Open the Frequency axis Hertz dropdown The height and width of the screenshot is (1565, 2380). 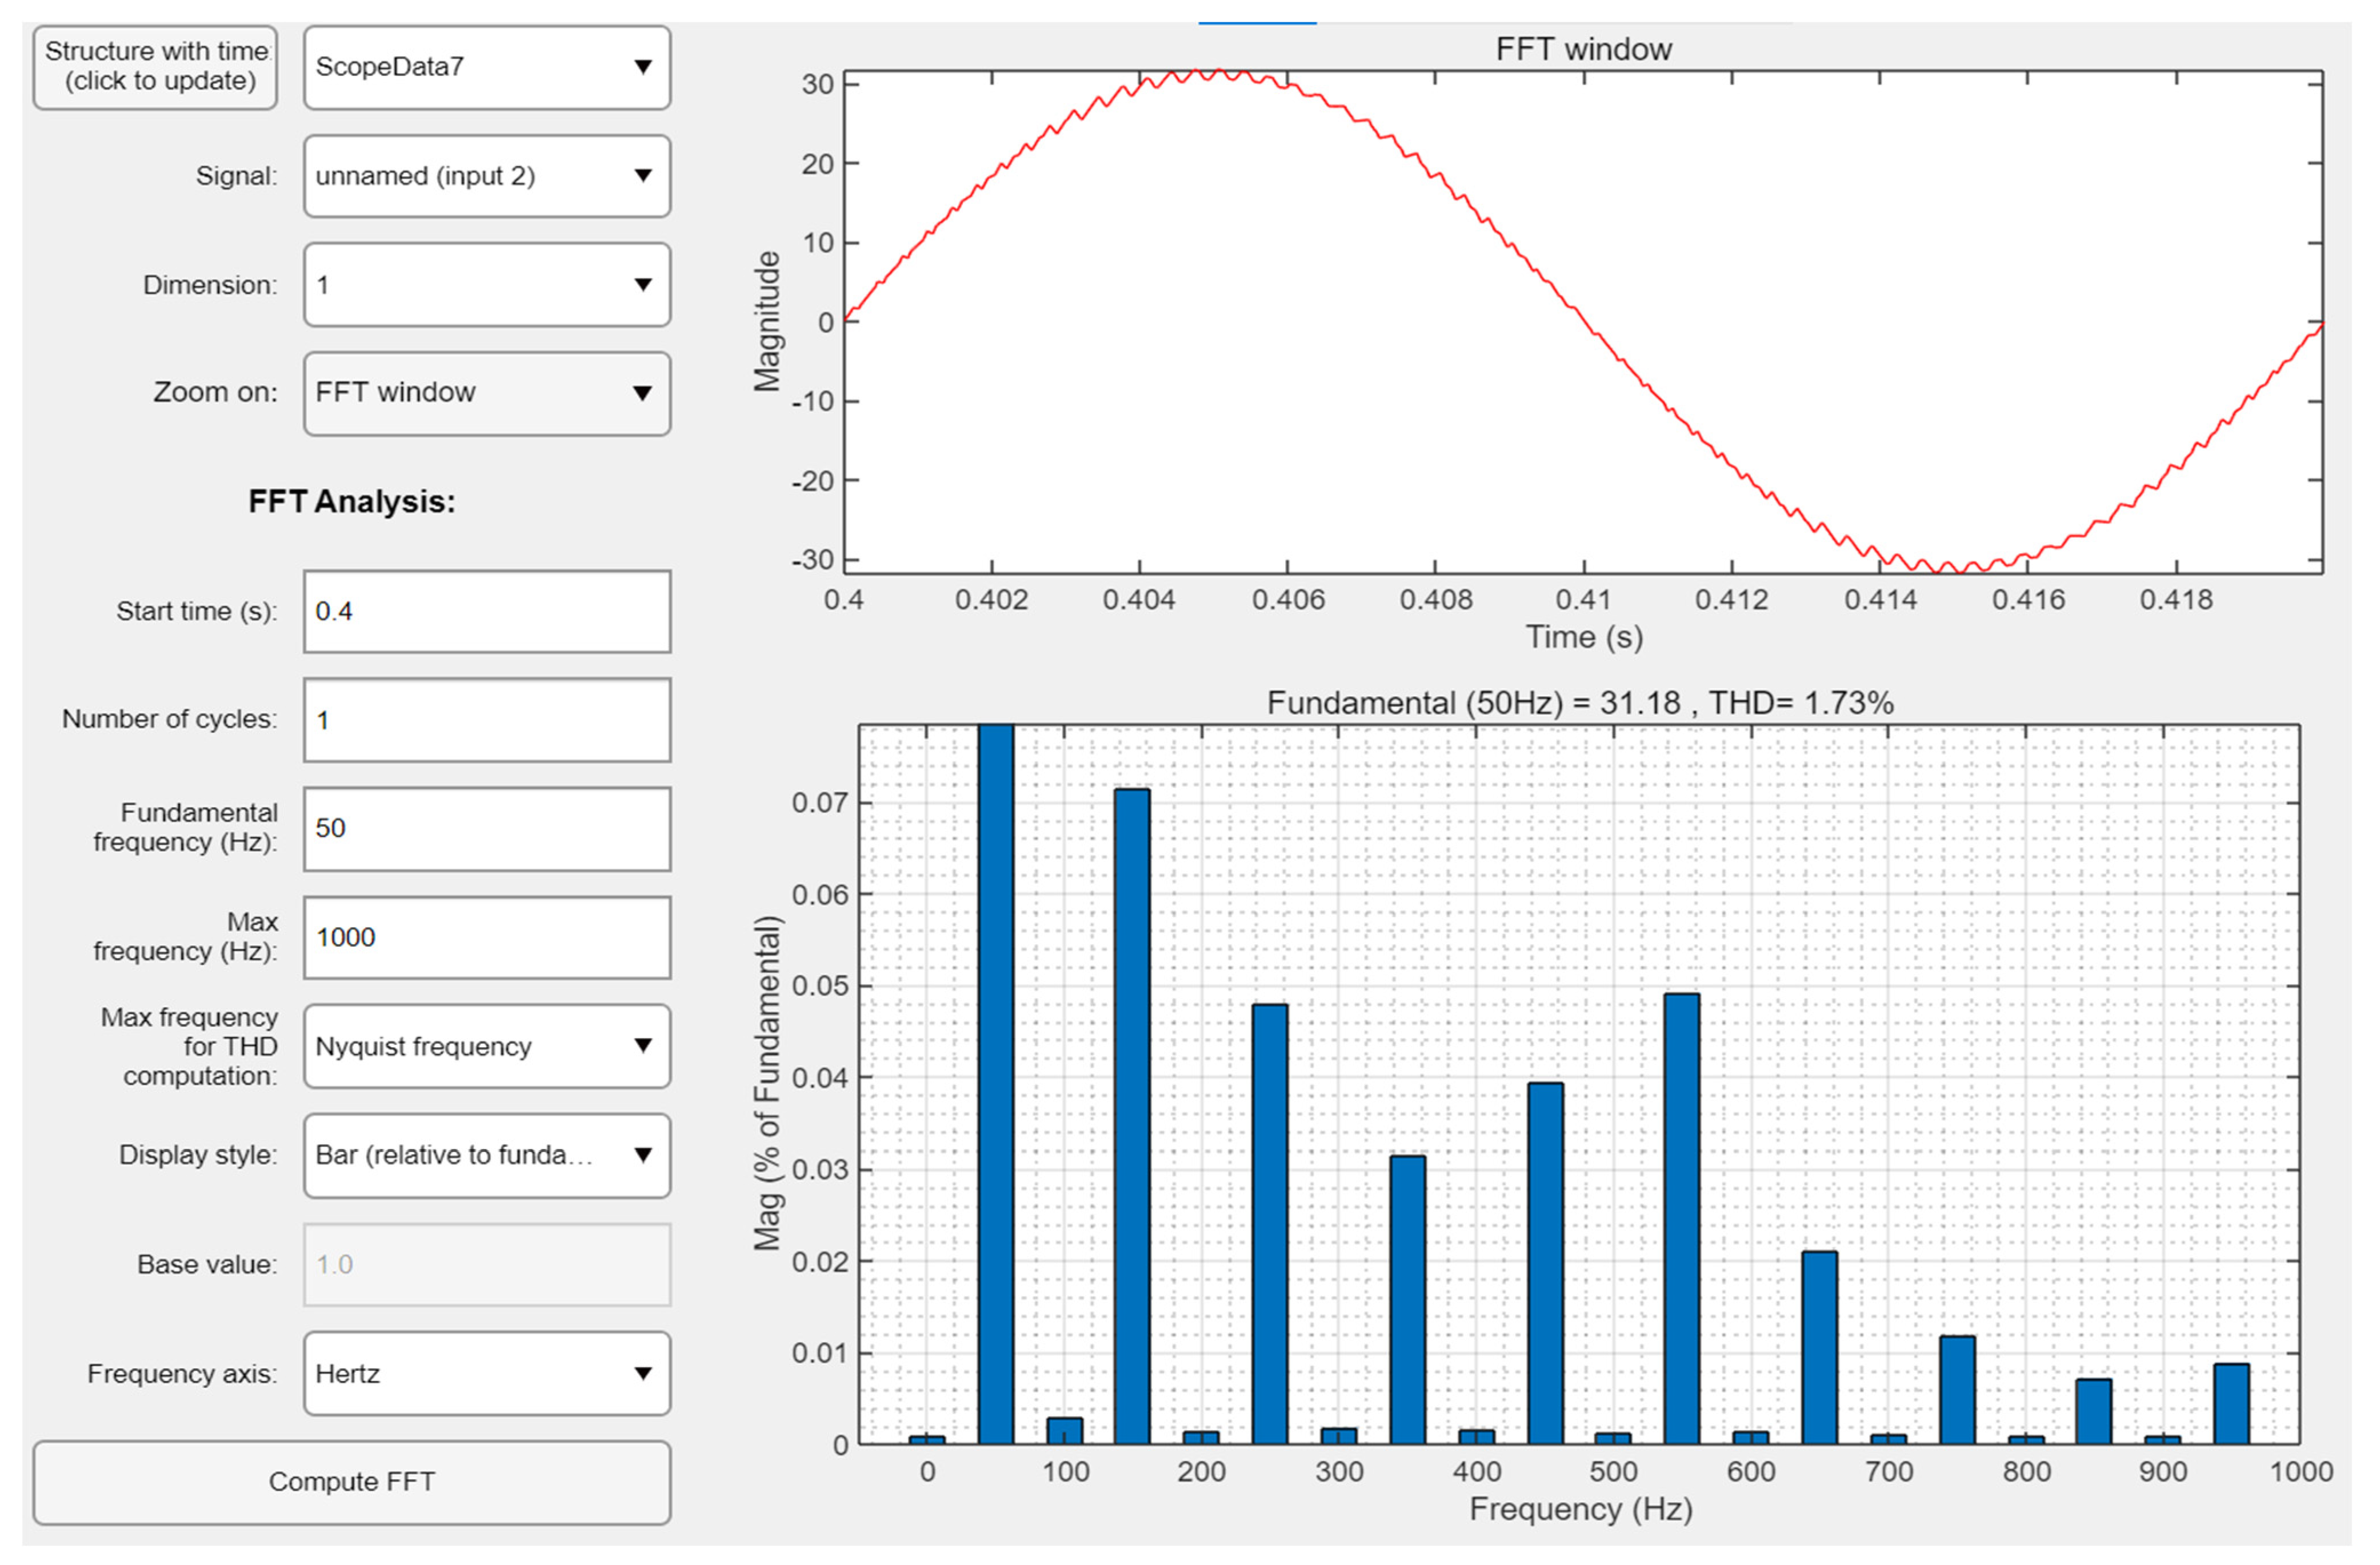pyautogui.click(x=486, y=1373)
